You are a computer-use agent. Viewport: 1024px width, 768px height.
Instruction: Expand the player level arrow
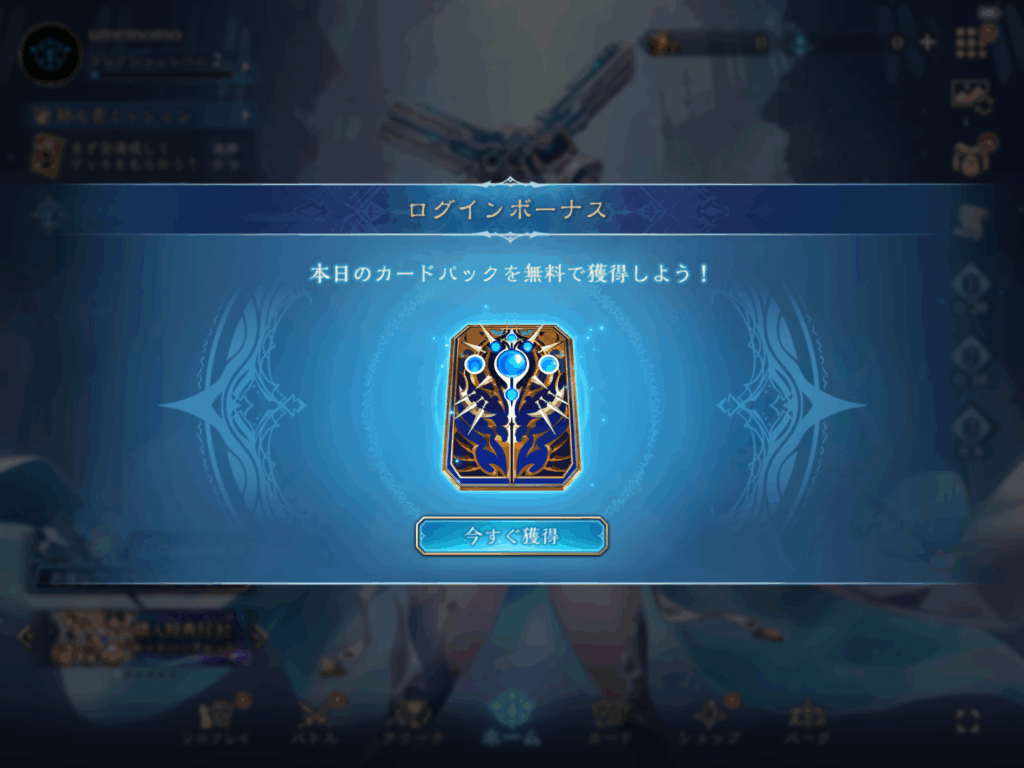pos(246,66)
